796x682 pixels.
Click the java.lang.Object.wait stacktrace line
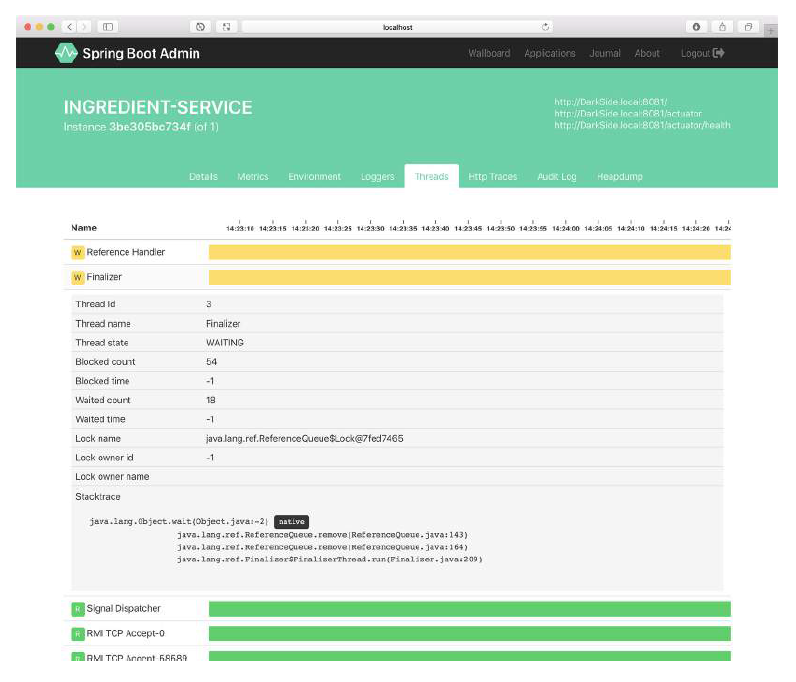pos(179,522)
